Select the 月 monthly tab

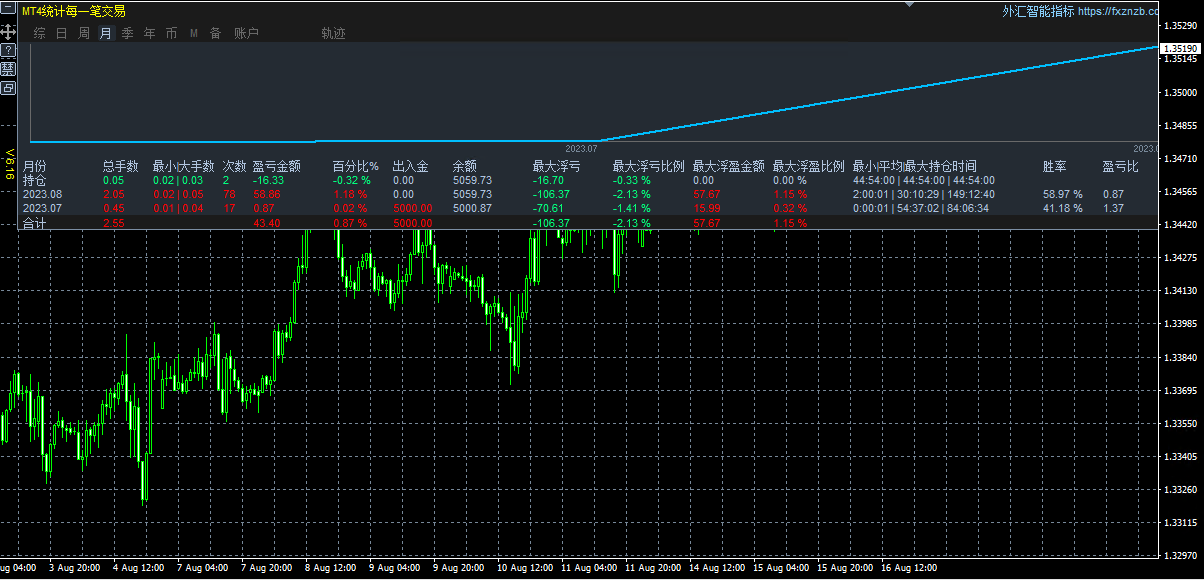tap(106, 33)
